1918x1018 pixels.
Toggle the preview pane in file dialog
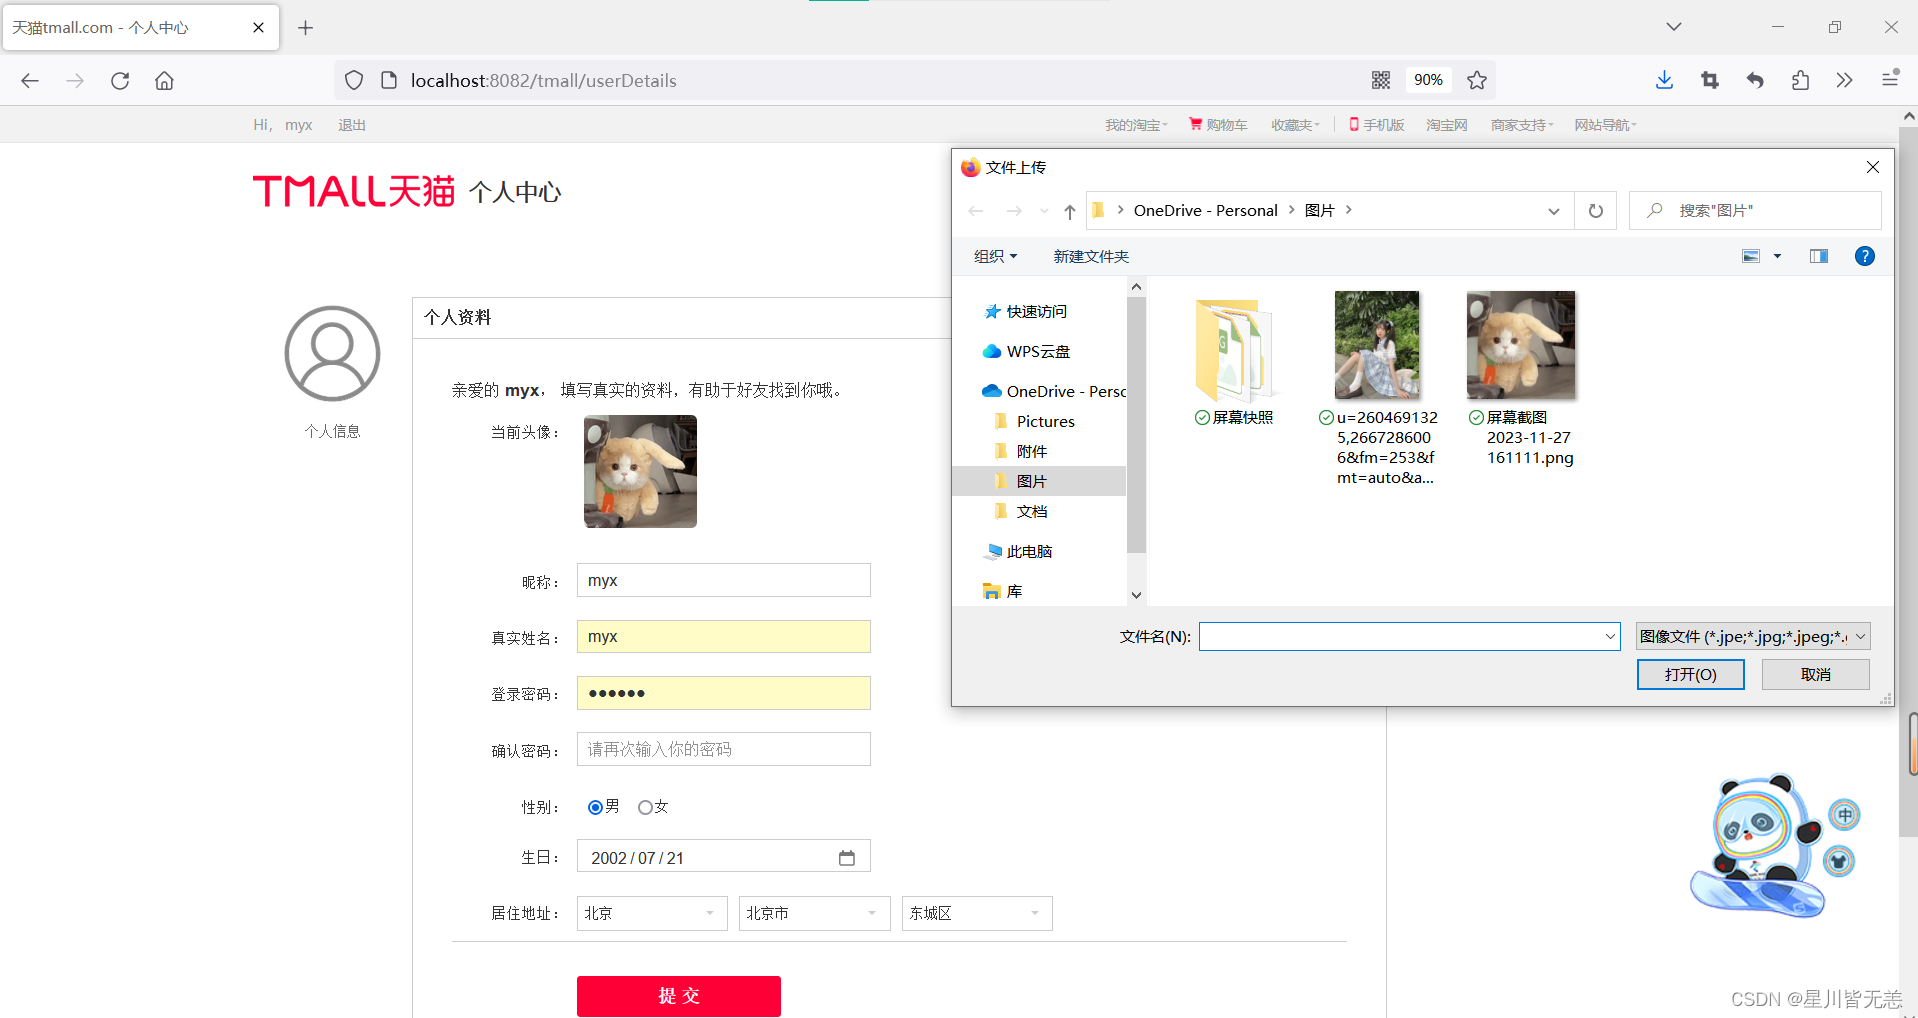coord(1819,256)
